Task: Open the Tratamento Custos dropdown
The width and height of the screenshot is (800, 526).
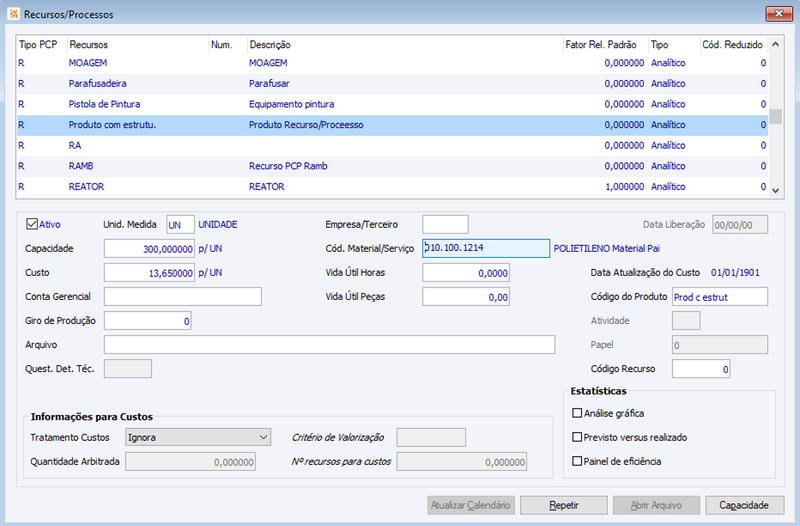Action: (x=198, y=437)
